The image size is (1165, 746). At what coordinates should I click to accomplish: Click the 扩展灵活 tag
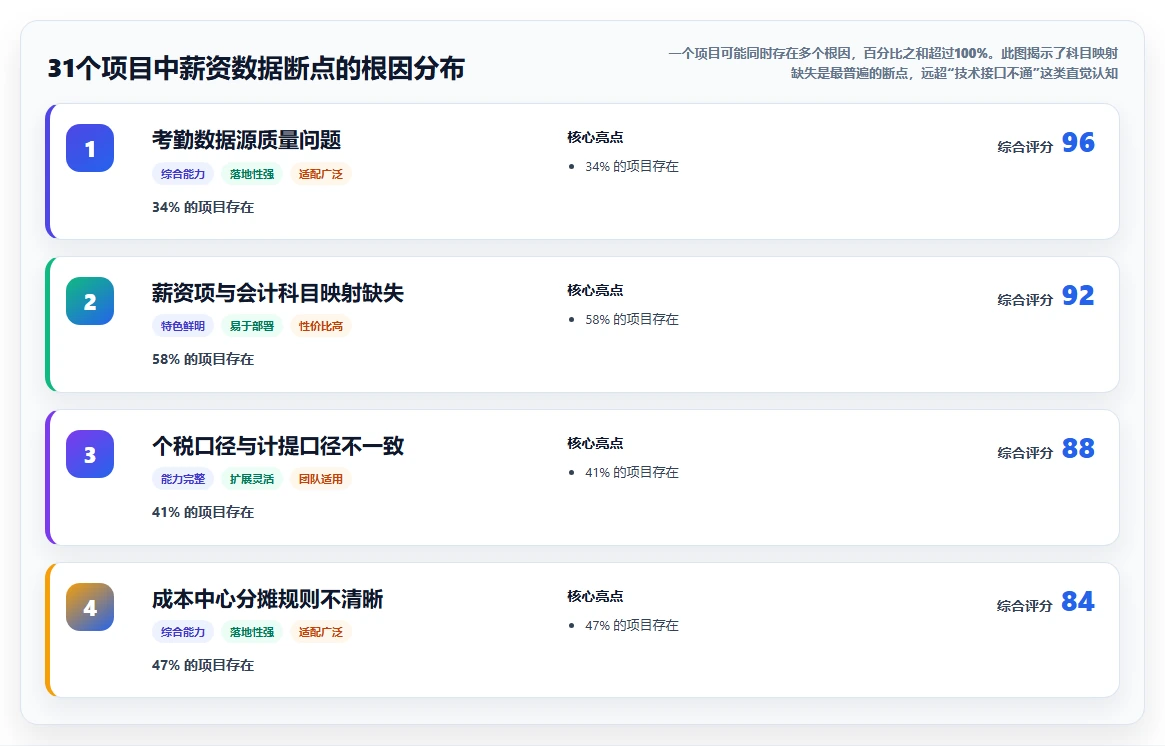252,479
